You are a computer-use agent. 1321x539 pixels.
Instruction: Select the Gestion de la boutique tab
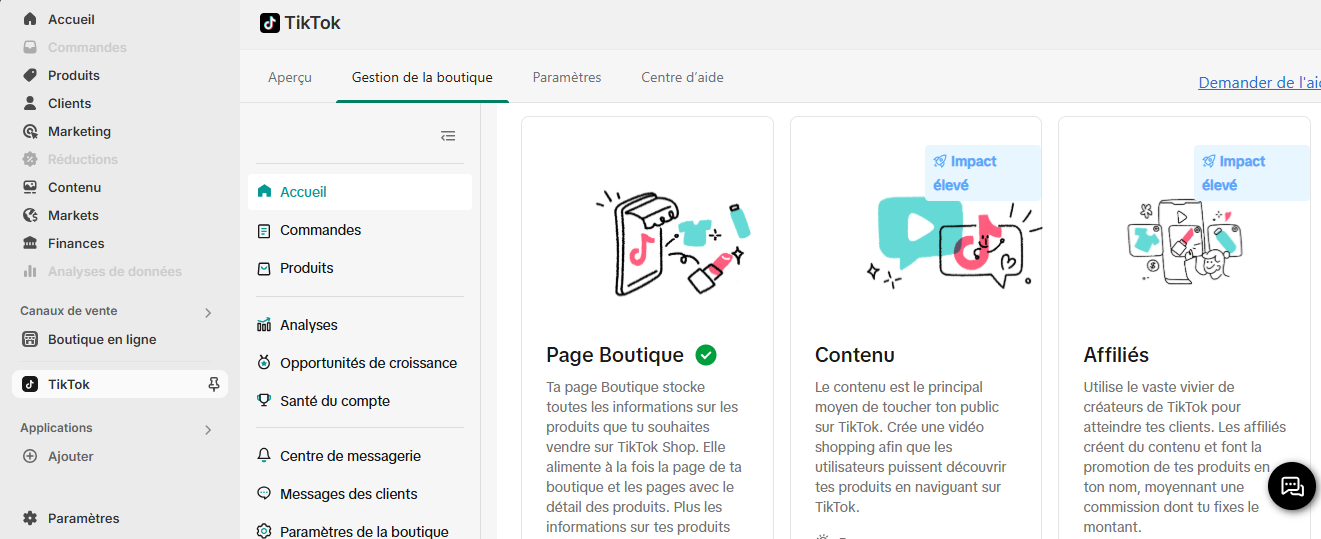coord(422,77)
